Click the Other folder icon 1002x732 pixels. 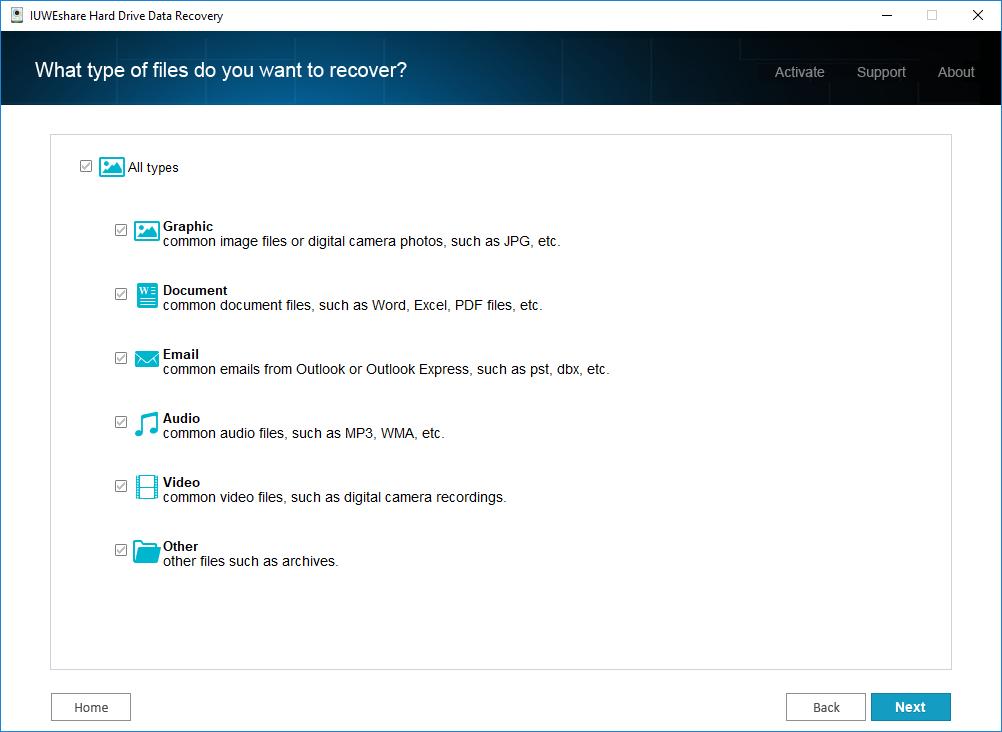point(146,550)
